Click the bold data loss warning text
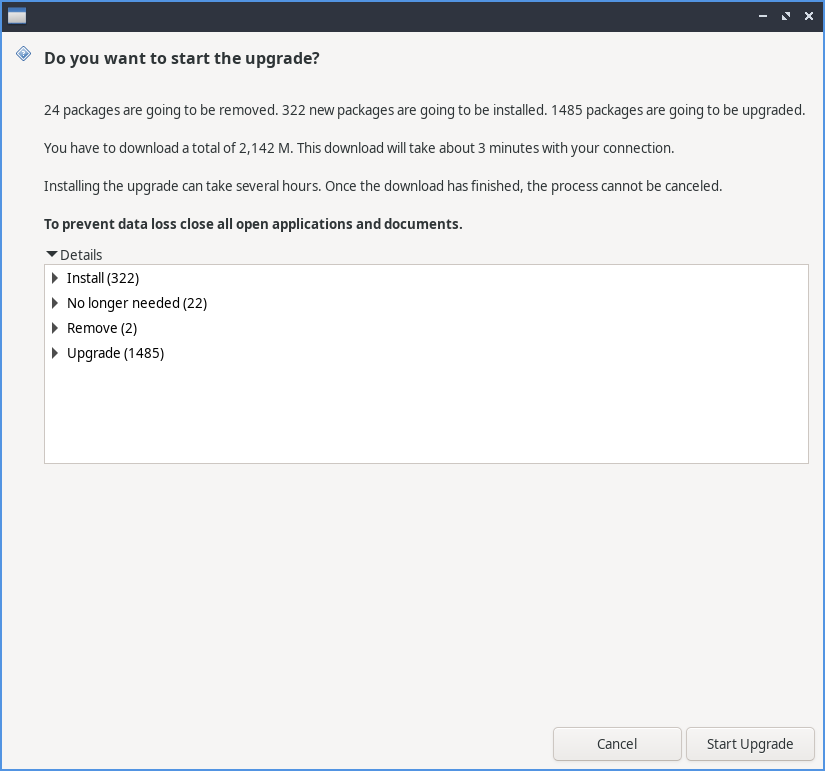 click(253, 224)
